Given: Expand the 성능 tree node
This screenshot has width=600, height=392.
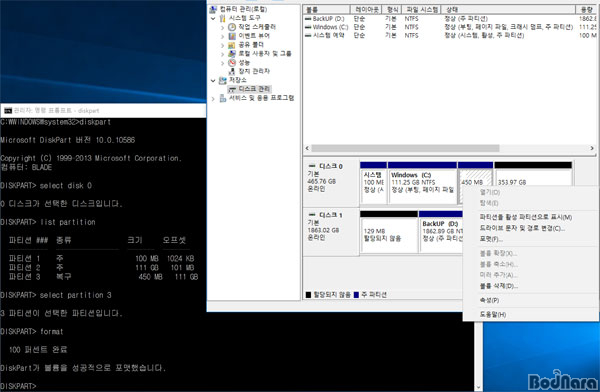Looking at the screenshot, I should click(222, 63).
